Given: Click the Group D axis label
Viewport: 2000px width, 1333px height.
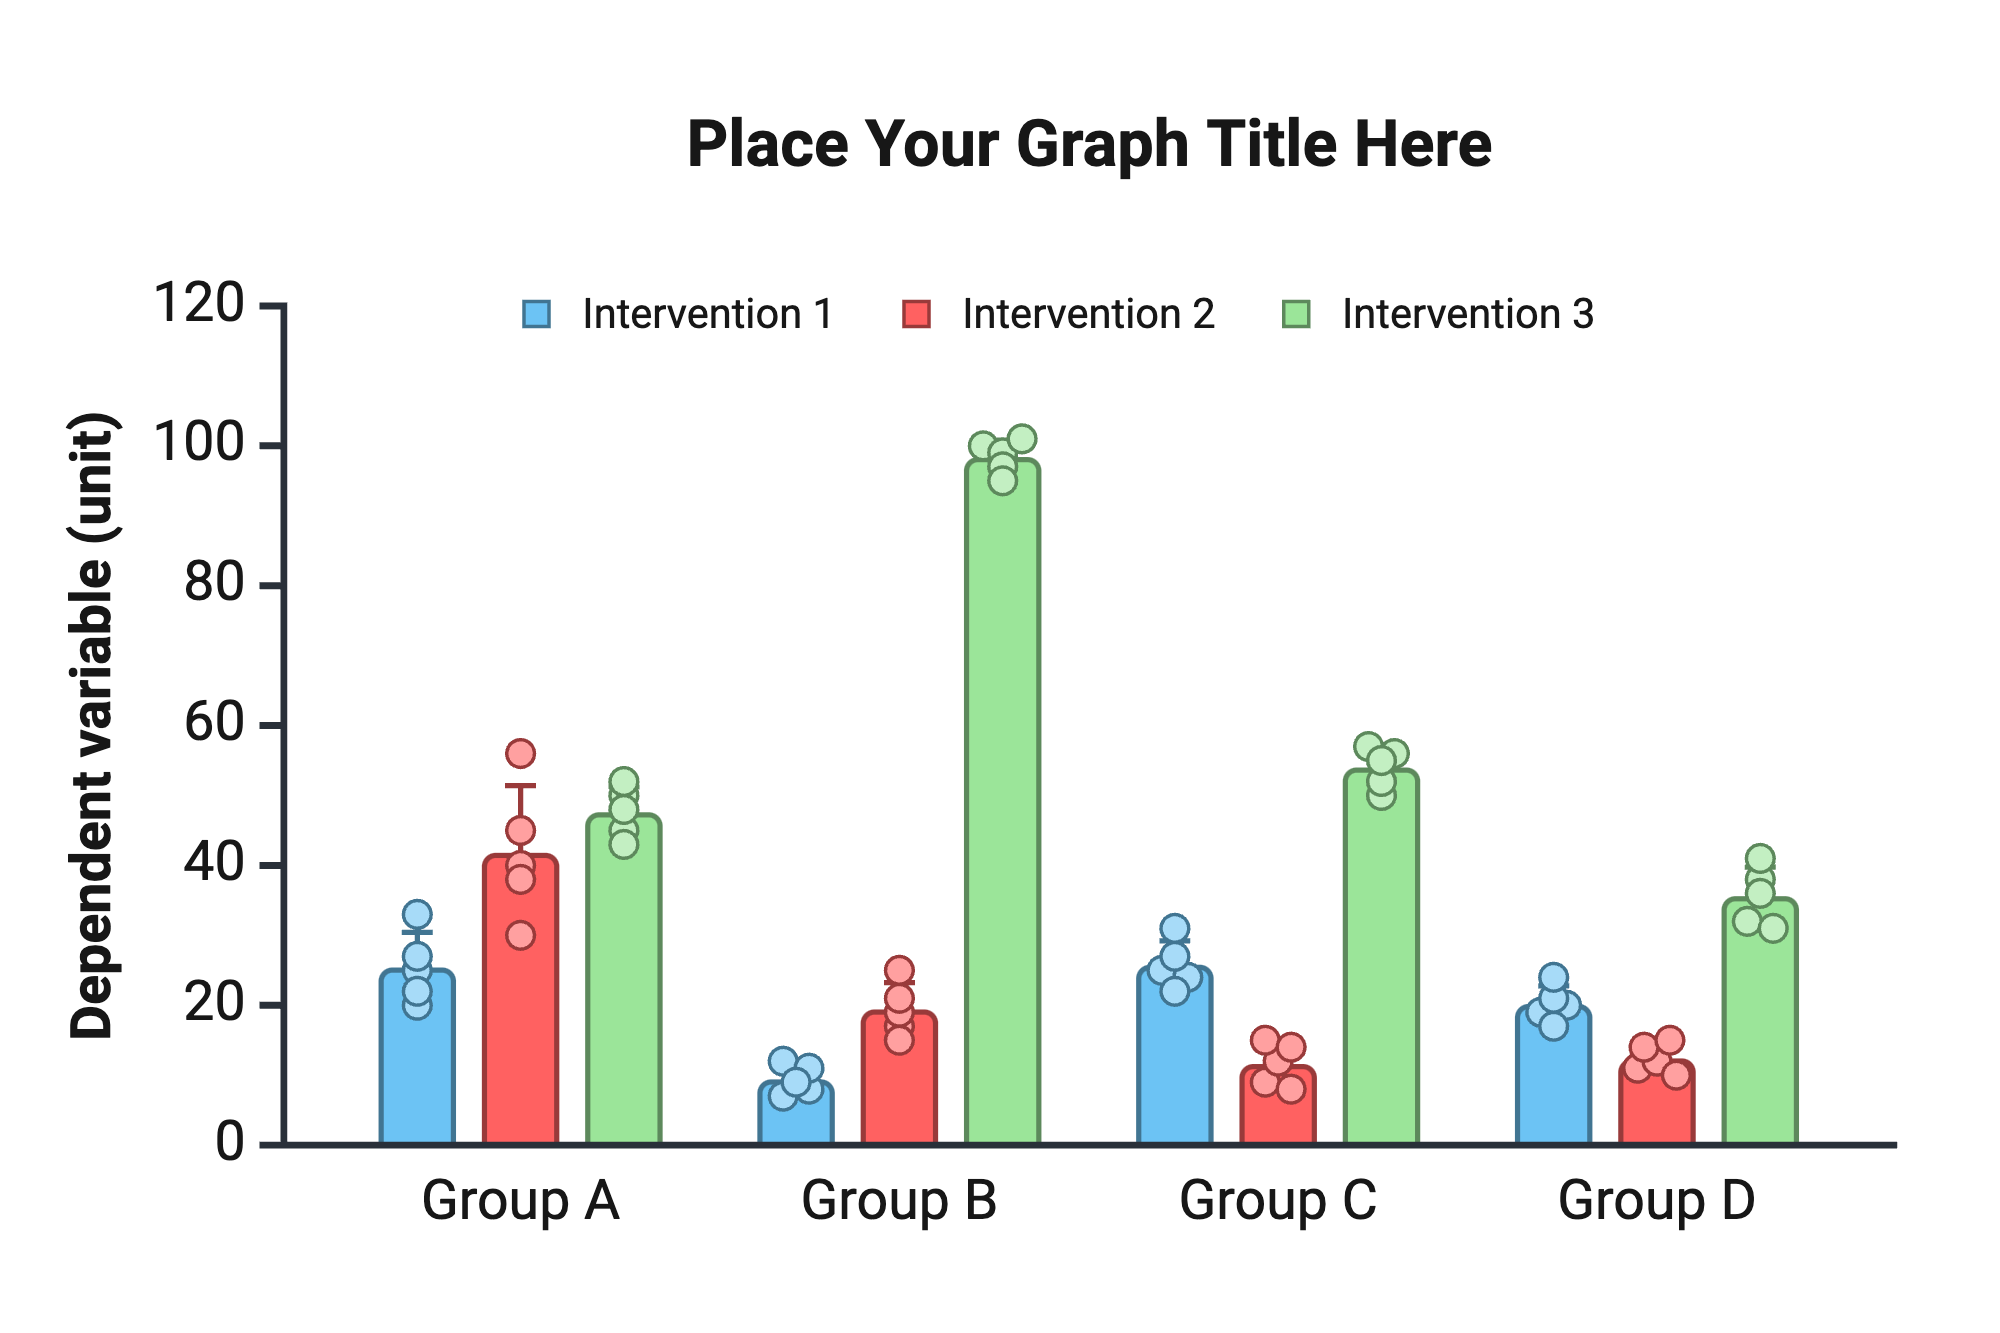Looking at the screenshot, I should [1656, 1200].
